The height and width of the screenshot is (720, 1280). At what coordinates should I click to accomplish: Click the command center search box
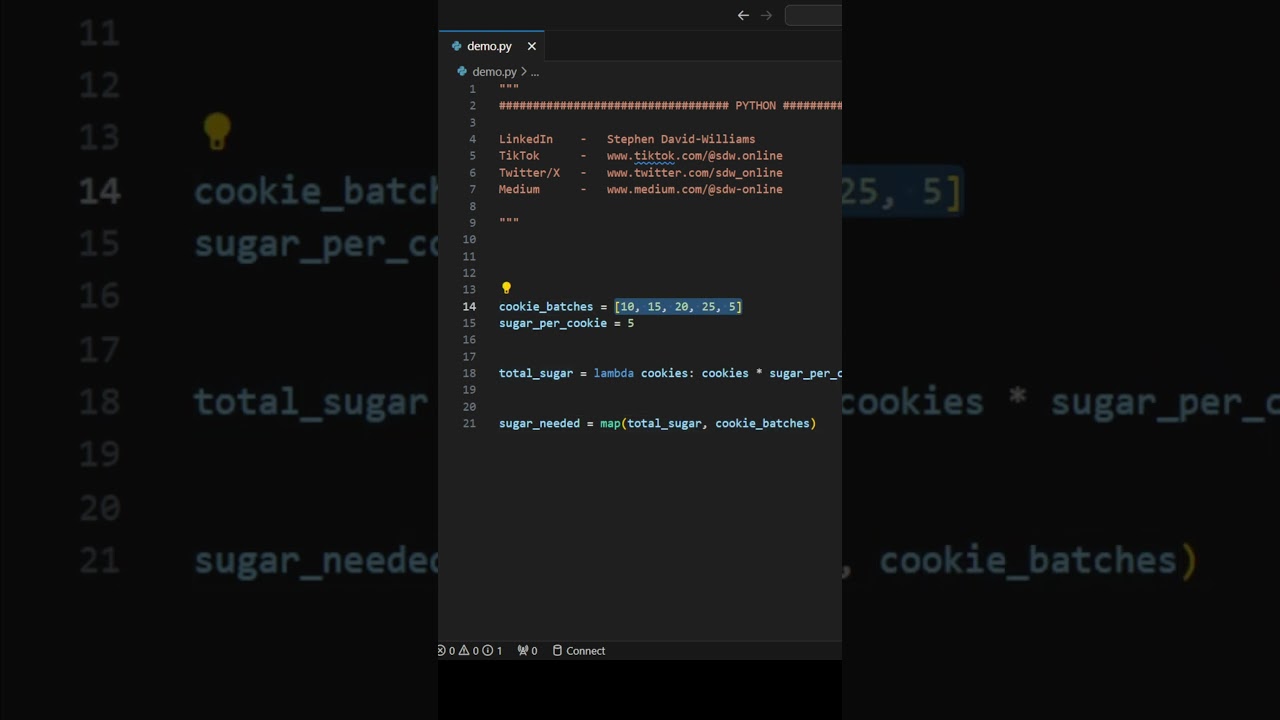coord(813,15)
